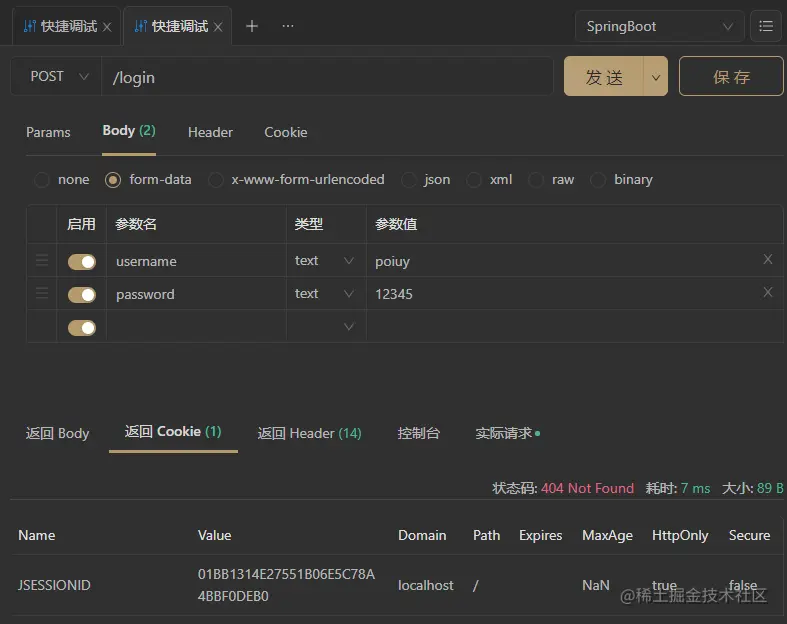
Task: Click the HttpOnly column header
Action: pos(680,536)
